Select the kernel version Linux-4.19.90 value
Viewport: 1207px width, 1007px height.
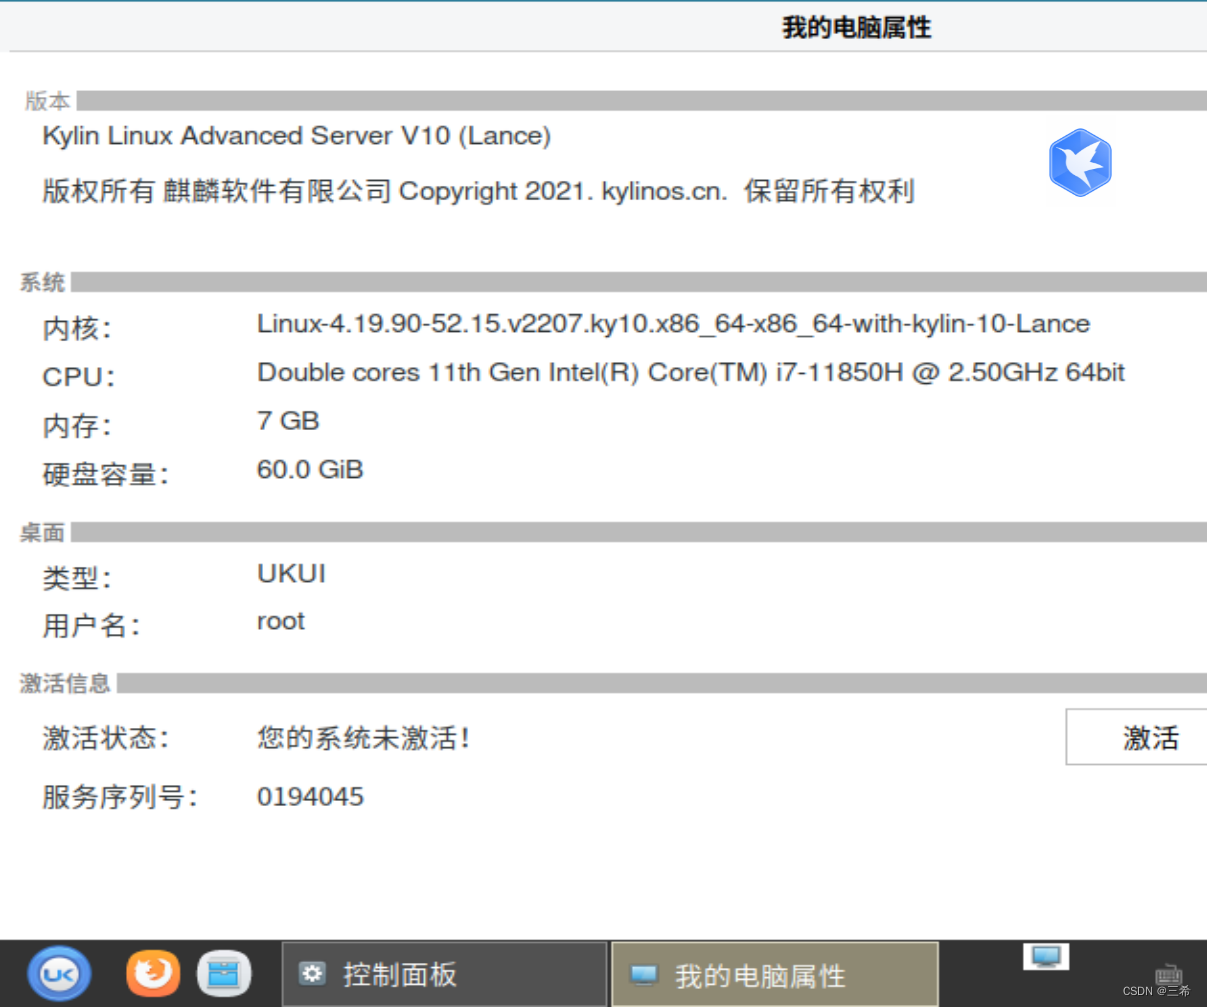click(x=673, y=324)
